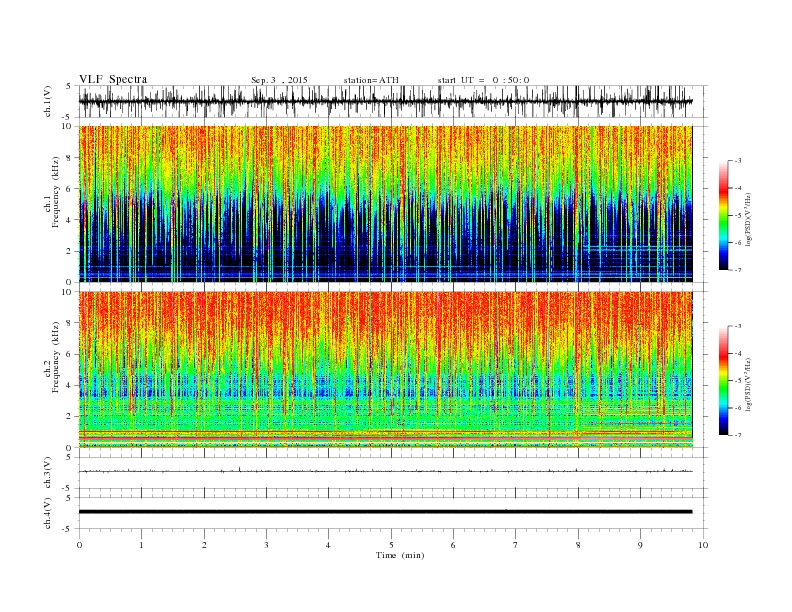
Task: Click the "1" tick label on the time axis
Action: pyautogui.click(x=141, y=545)
